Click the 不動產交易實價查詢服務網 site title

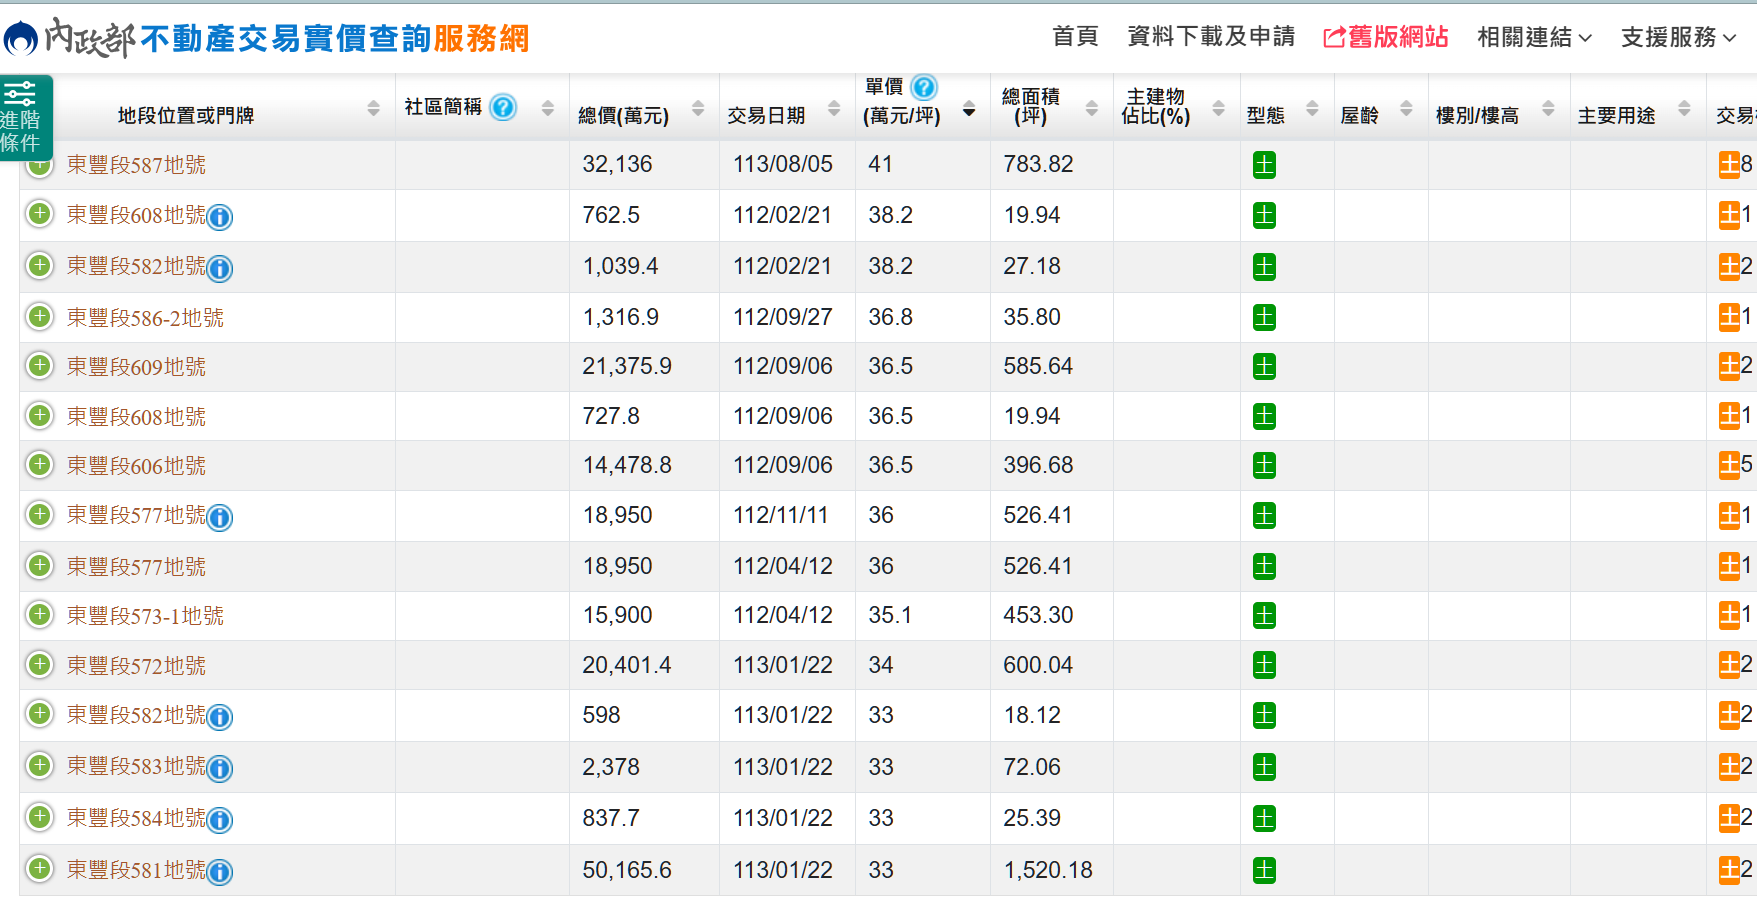coord(335,39)
